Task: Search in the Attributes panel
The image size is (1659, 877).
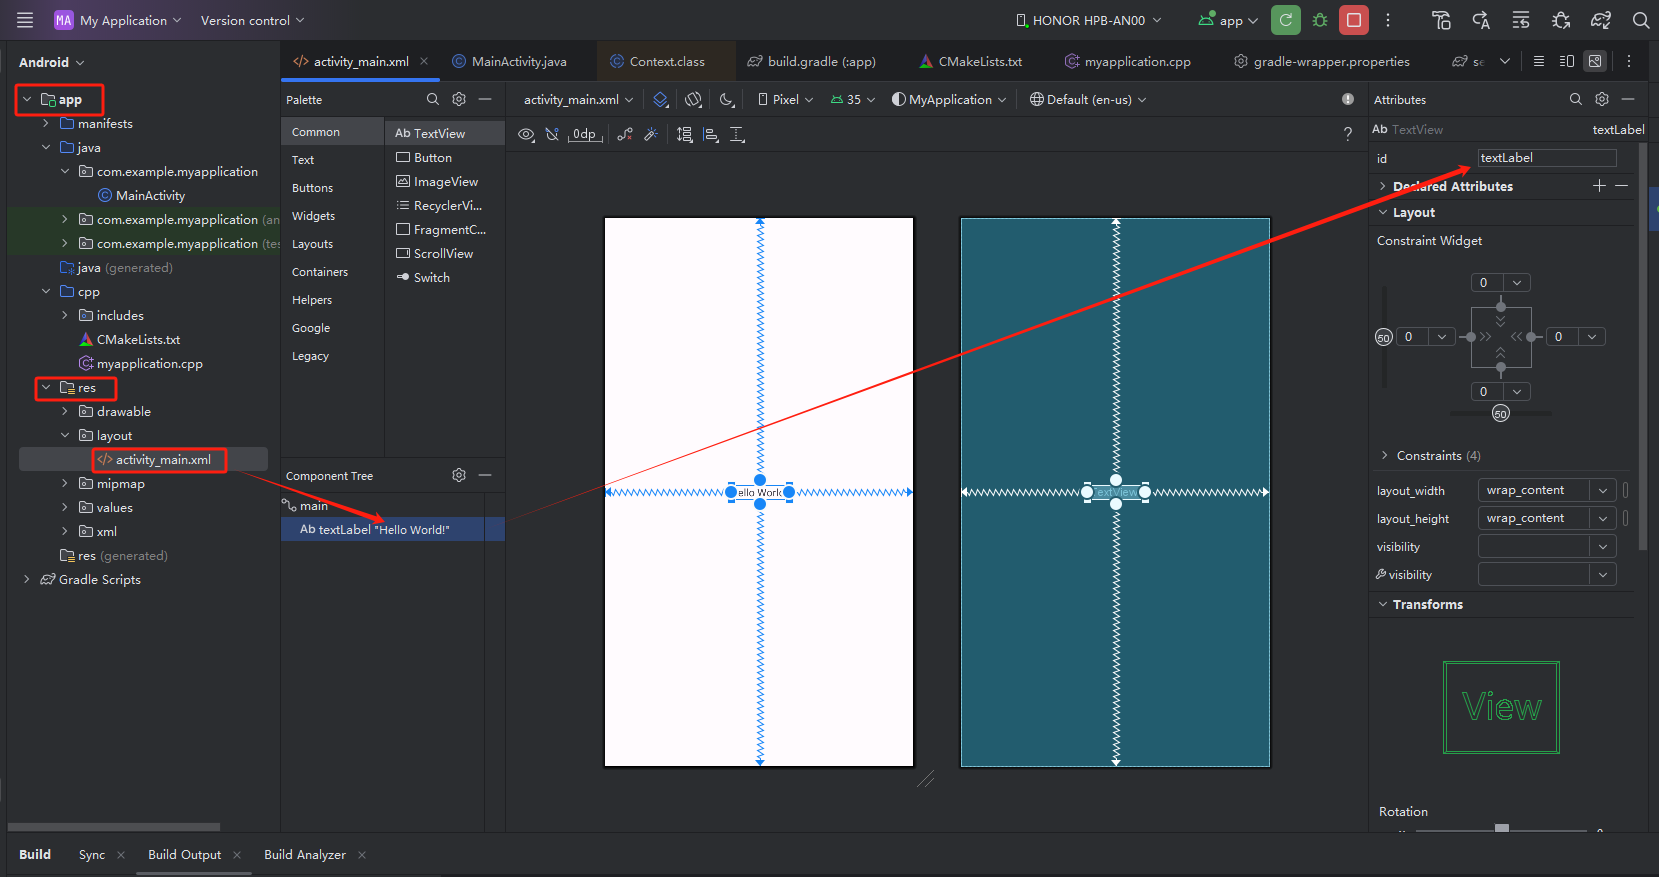Action: pyautogui.click(x=1576, y=99)
